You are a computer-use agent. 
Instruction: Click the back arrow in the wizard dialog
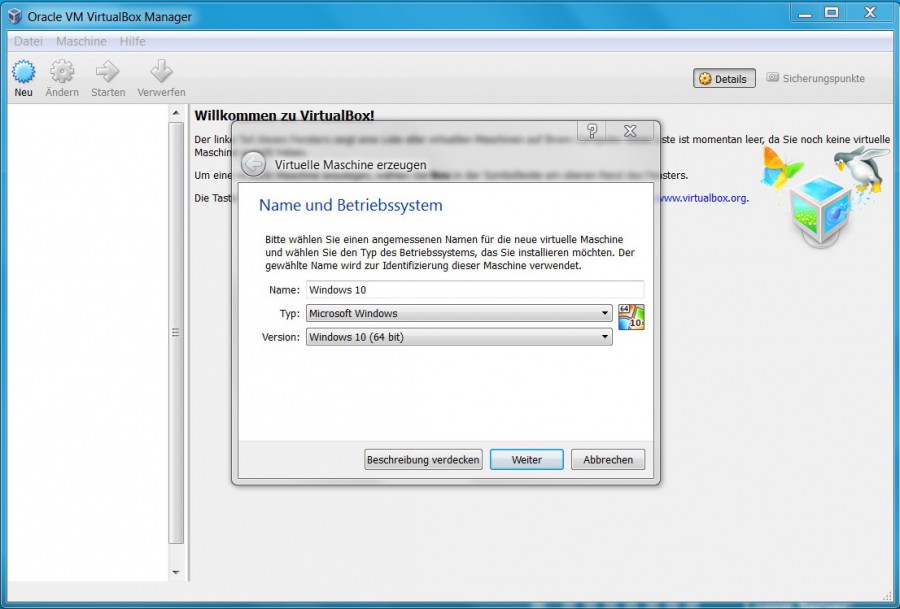[253, 165]
